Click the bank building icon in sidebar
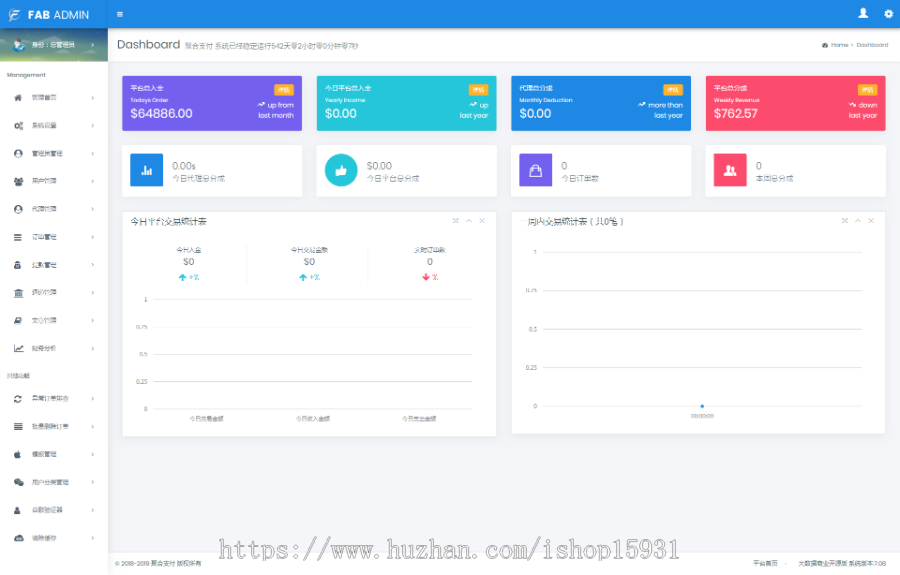 coord(18,293)
